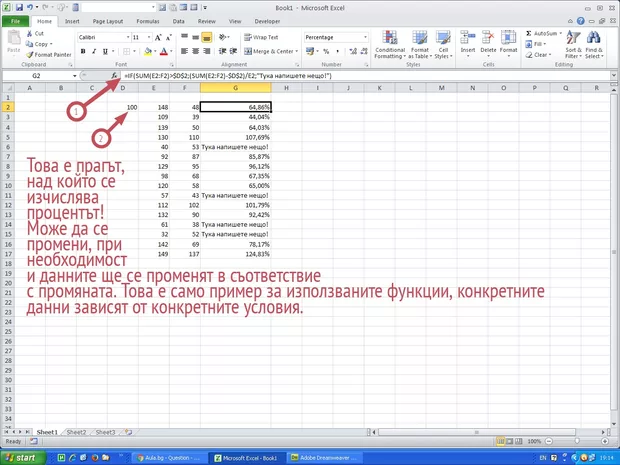Toggle Bold formatting

pos(83,51)
